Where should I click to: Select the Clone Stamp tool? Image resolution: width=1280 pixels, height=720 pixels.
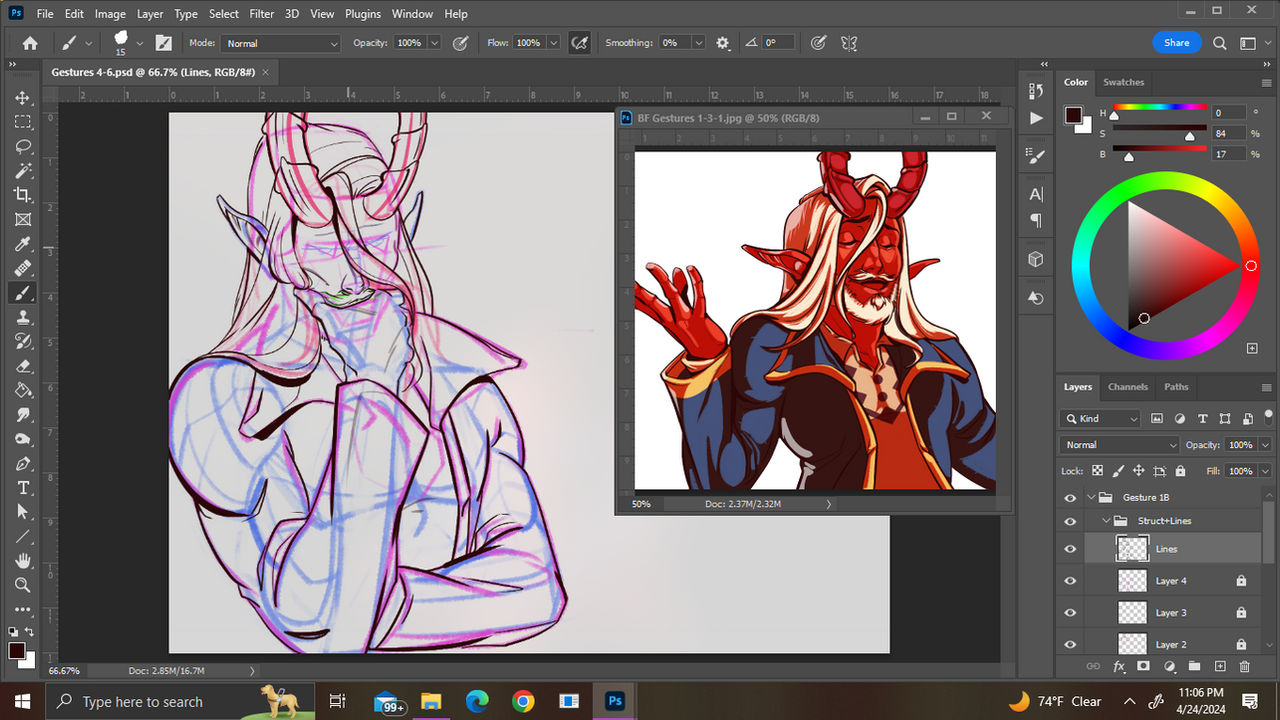22,317
